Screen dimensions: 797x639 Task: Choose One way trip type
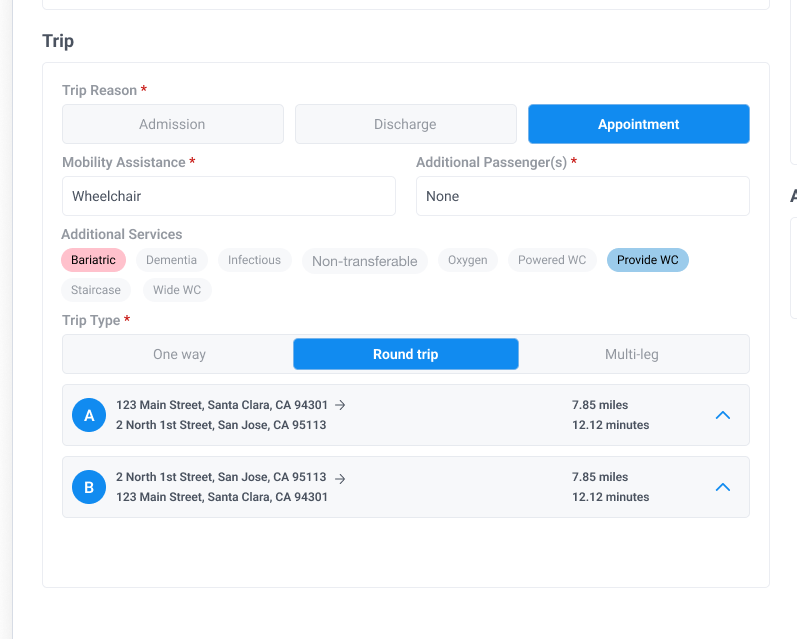click(179, 354)
